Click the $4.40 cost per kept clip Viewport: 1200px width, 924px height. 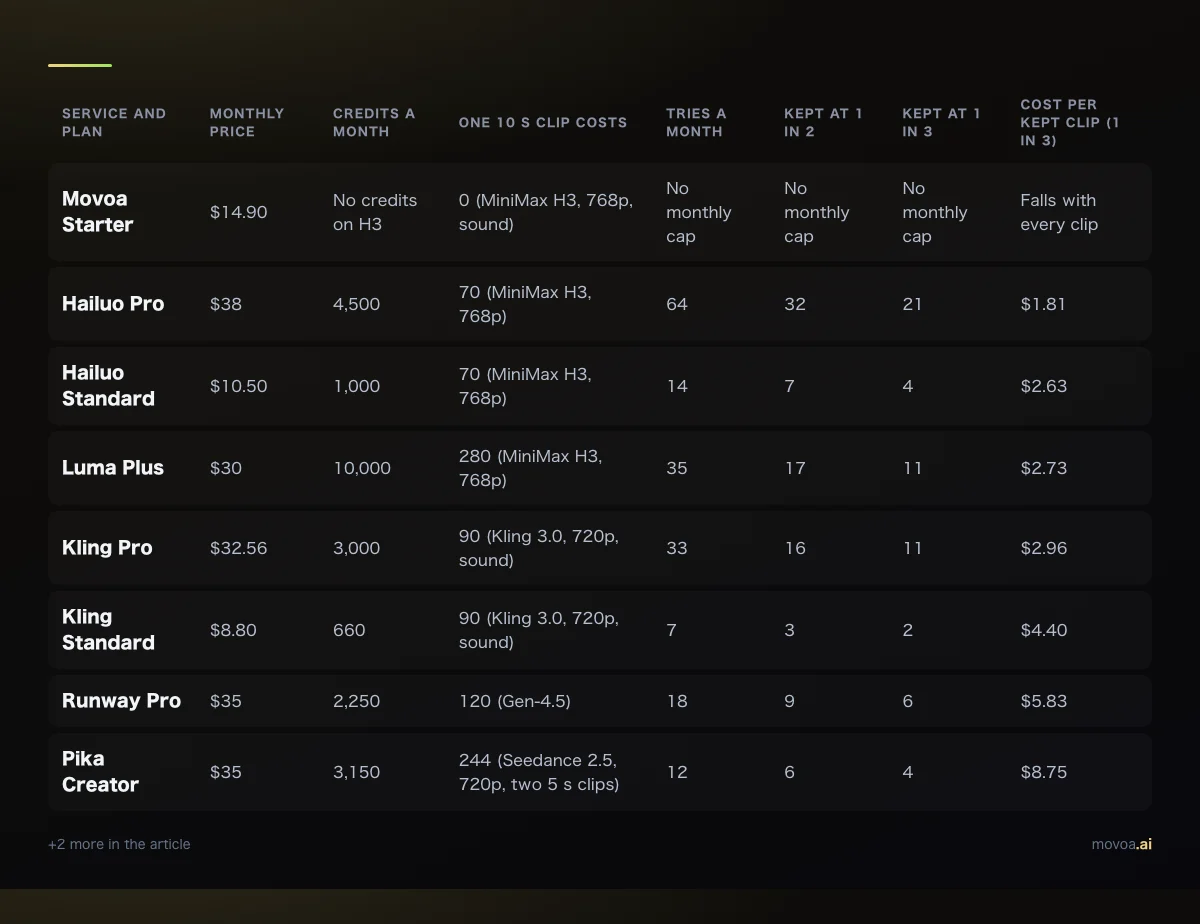[1044, 630]
